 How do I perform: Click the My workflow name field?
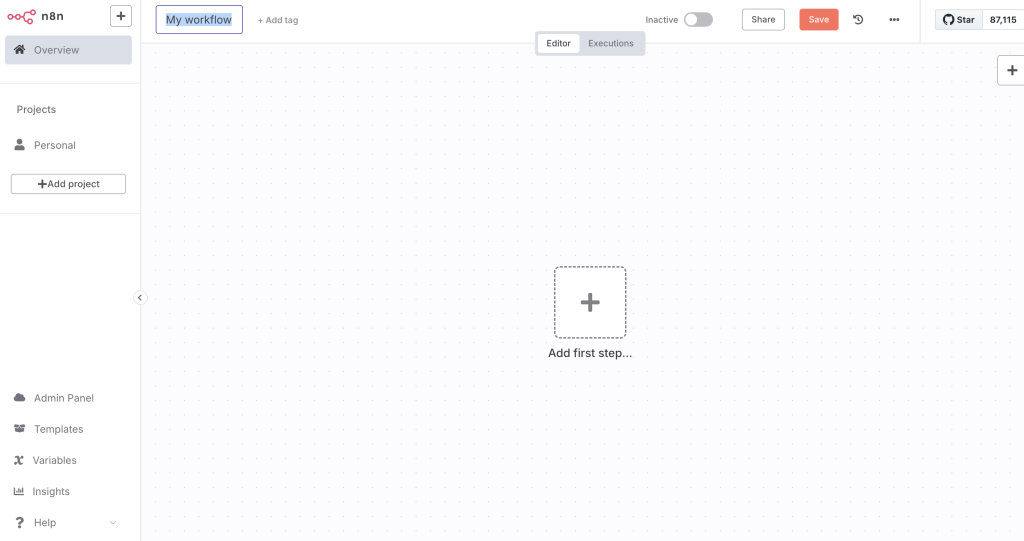click(199, 20)
